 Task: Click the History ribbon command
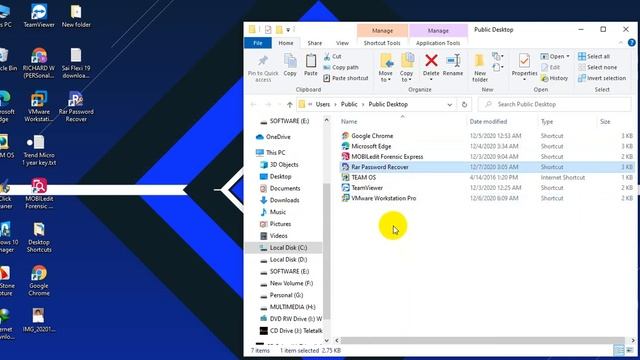tap(554, 78)
